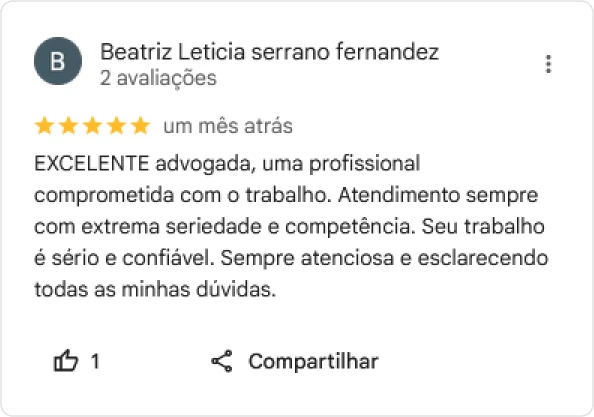This screenshot has width=594, height=417.
Task: View the reviewer's 2 avaliações
Action: point(158,78)
